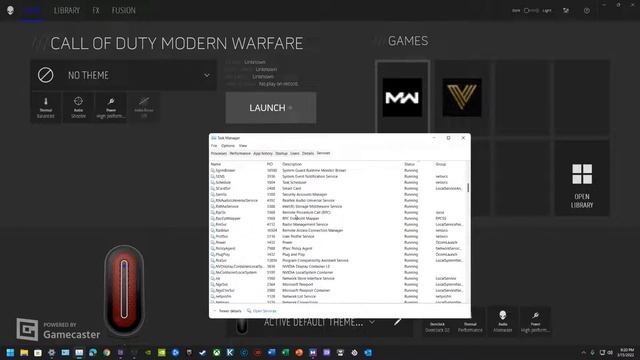Switch to the FX tab
The width and height of the screenshot is (640, 360).
96,11
